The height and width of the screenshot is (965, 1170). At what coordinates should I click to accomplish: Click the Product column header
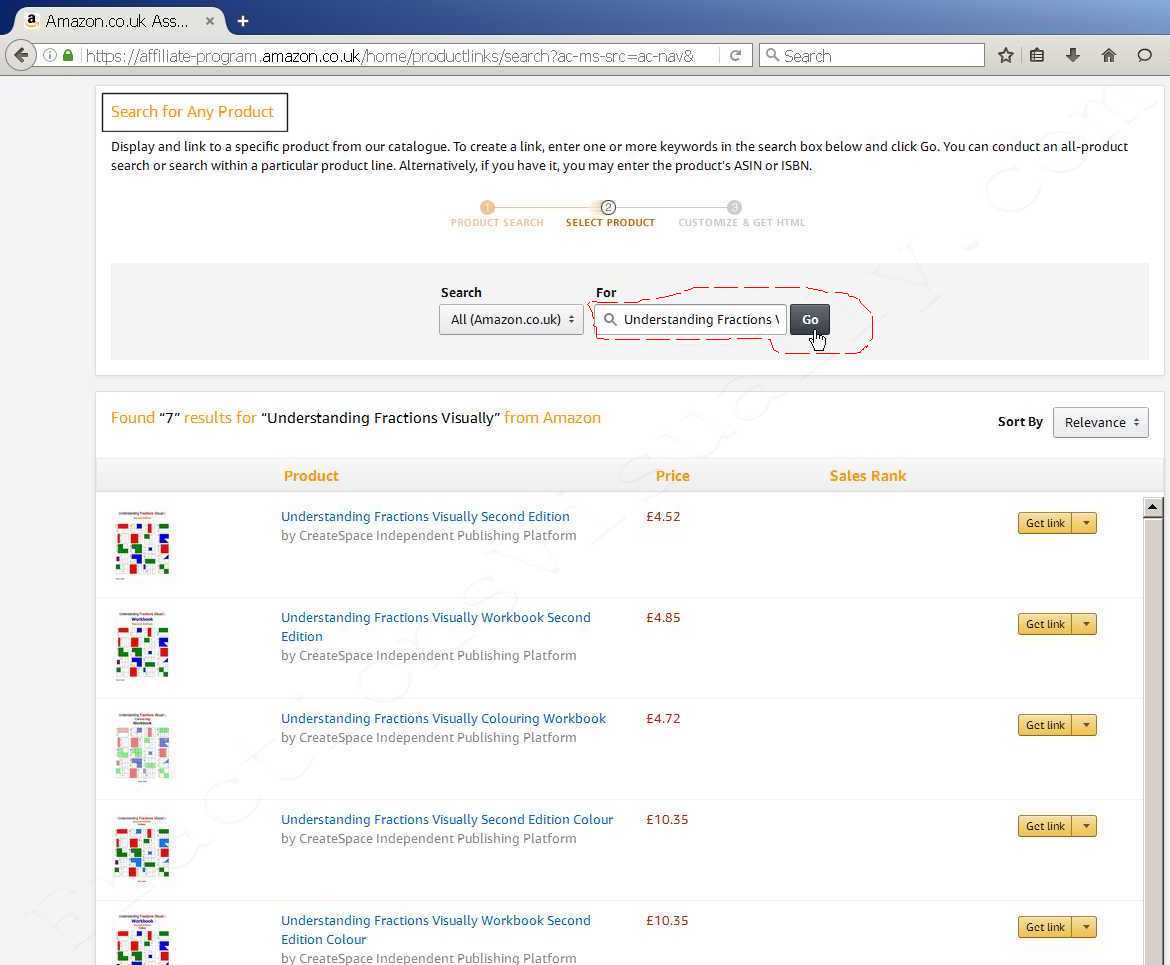311,476
